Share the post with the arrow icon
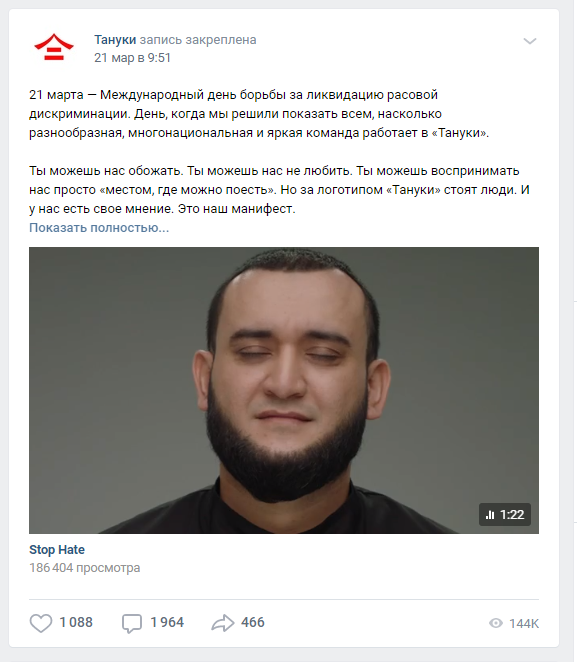This screenshot has width=577, height=662. pos(222,623)
